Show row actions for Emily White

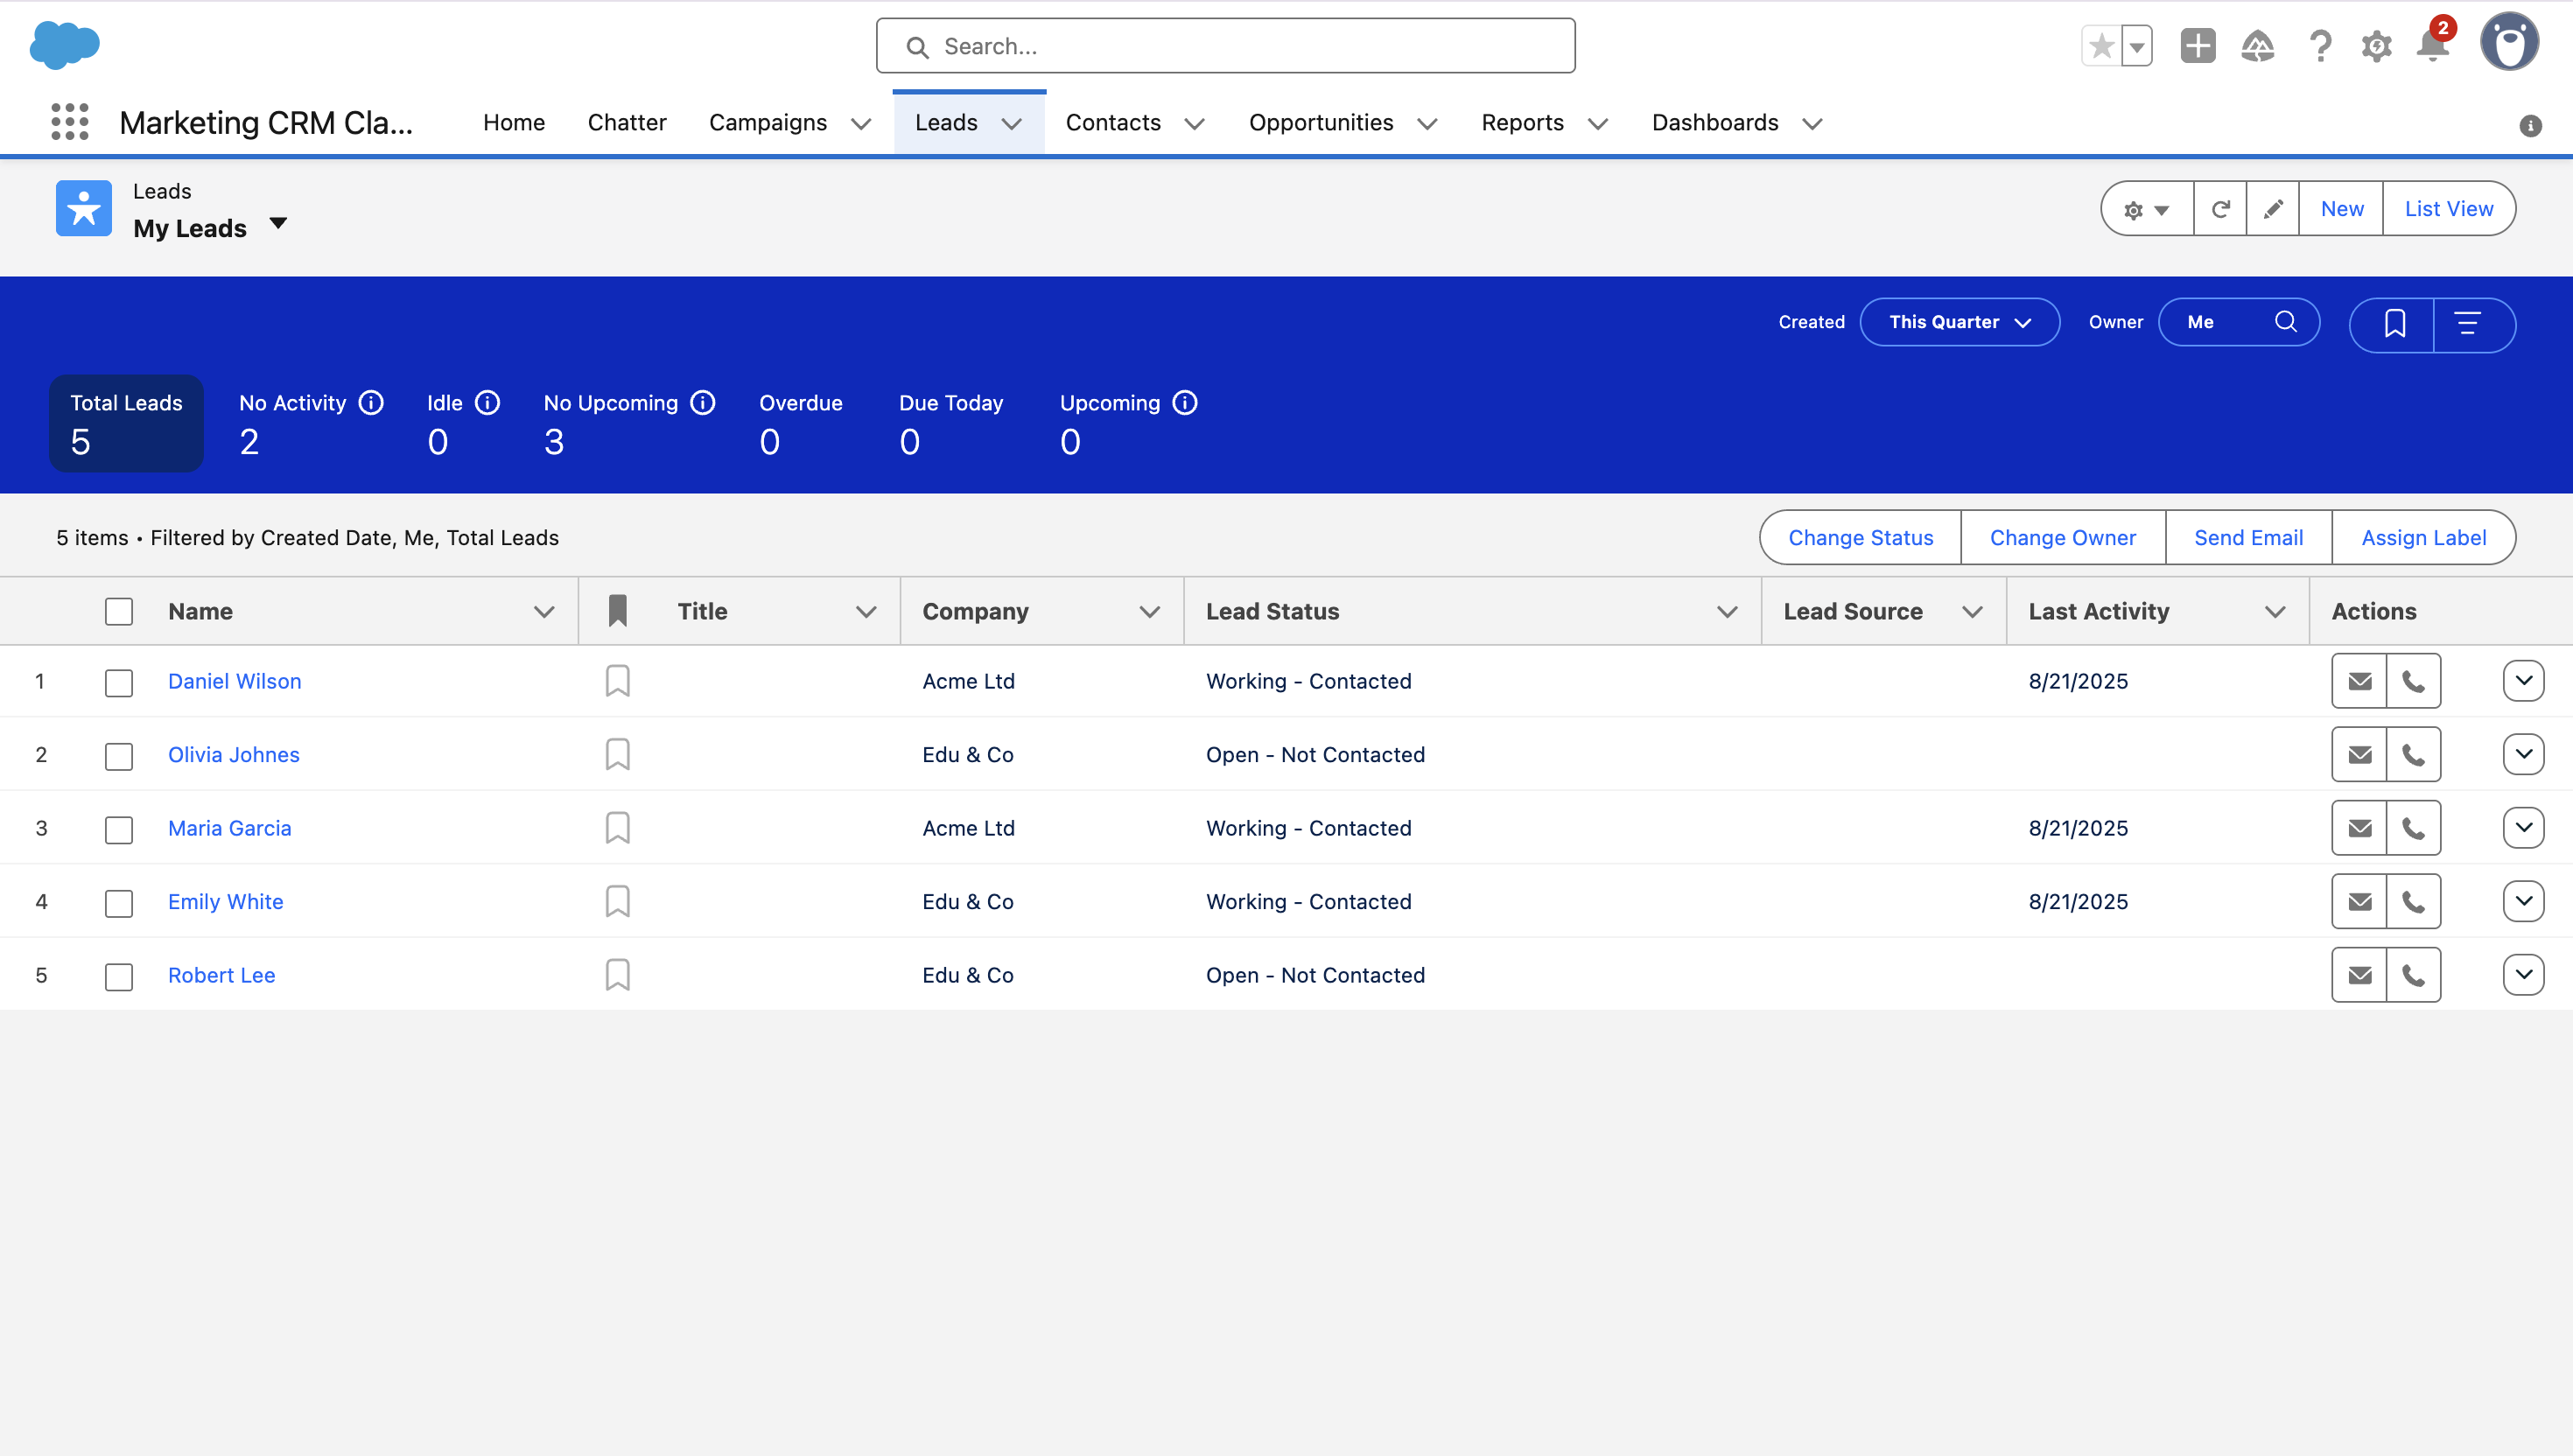(x=2523, y=901)
